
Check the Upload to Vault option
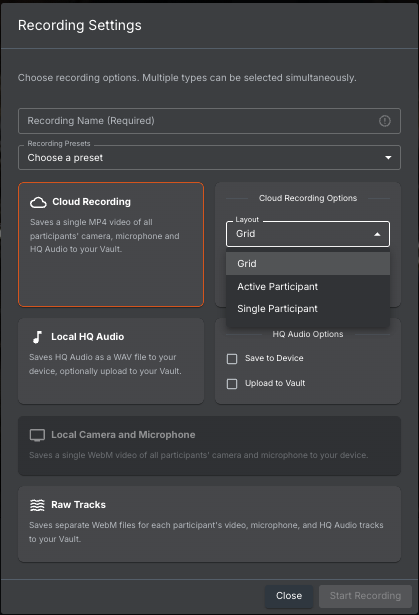[x=232, y=384]
